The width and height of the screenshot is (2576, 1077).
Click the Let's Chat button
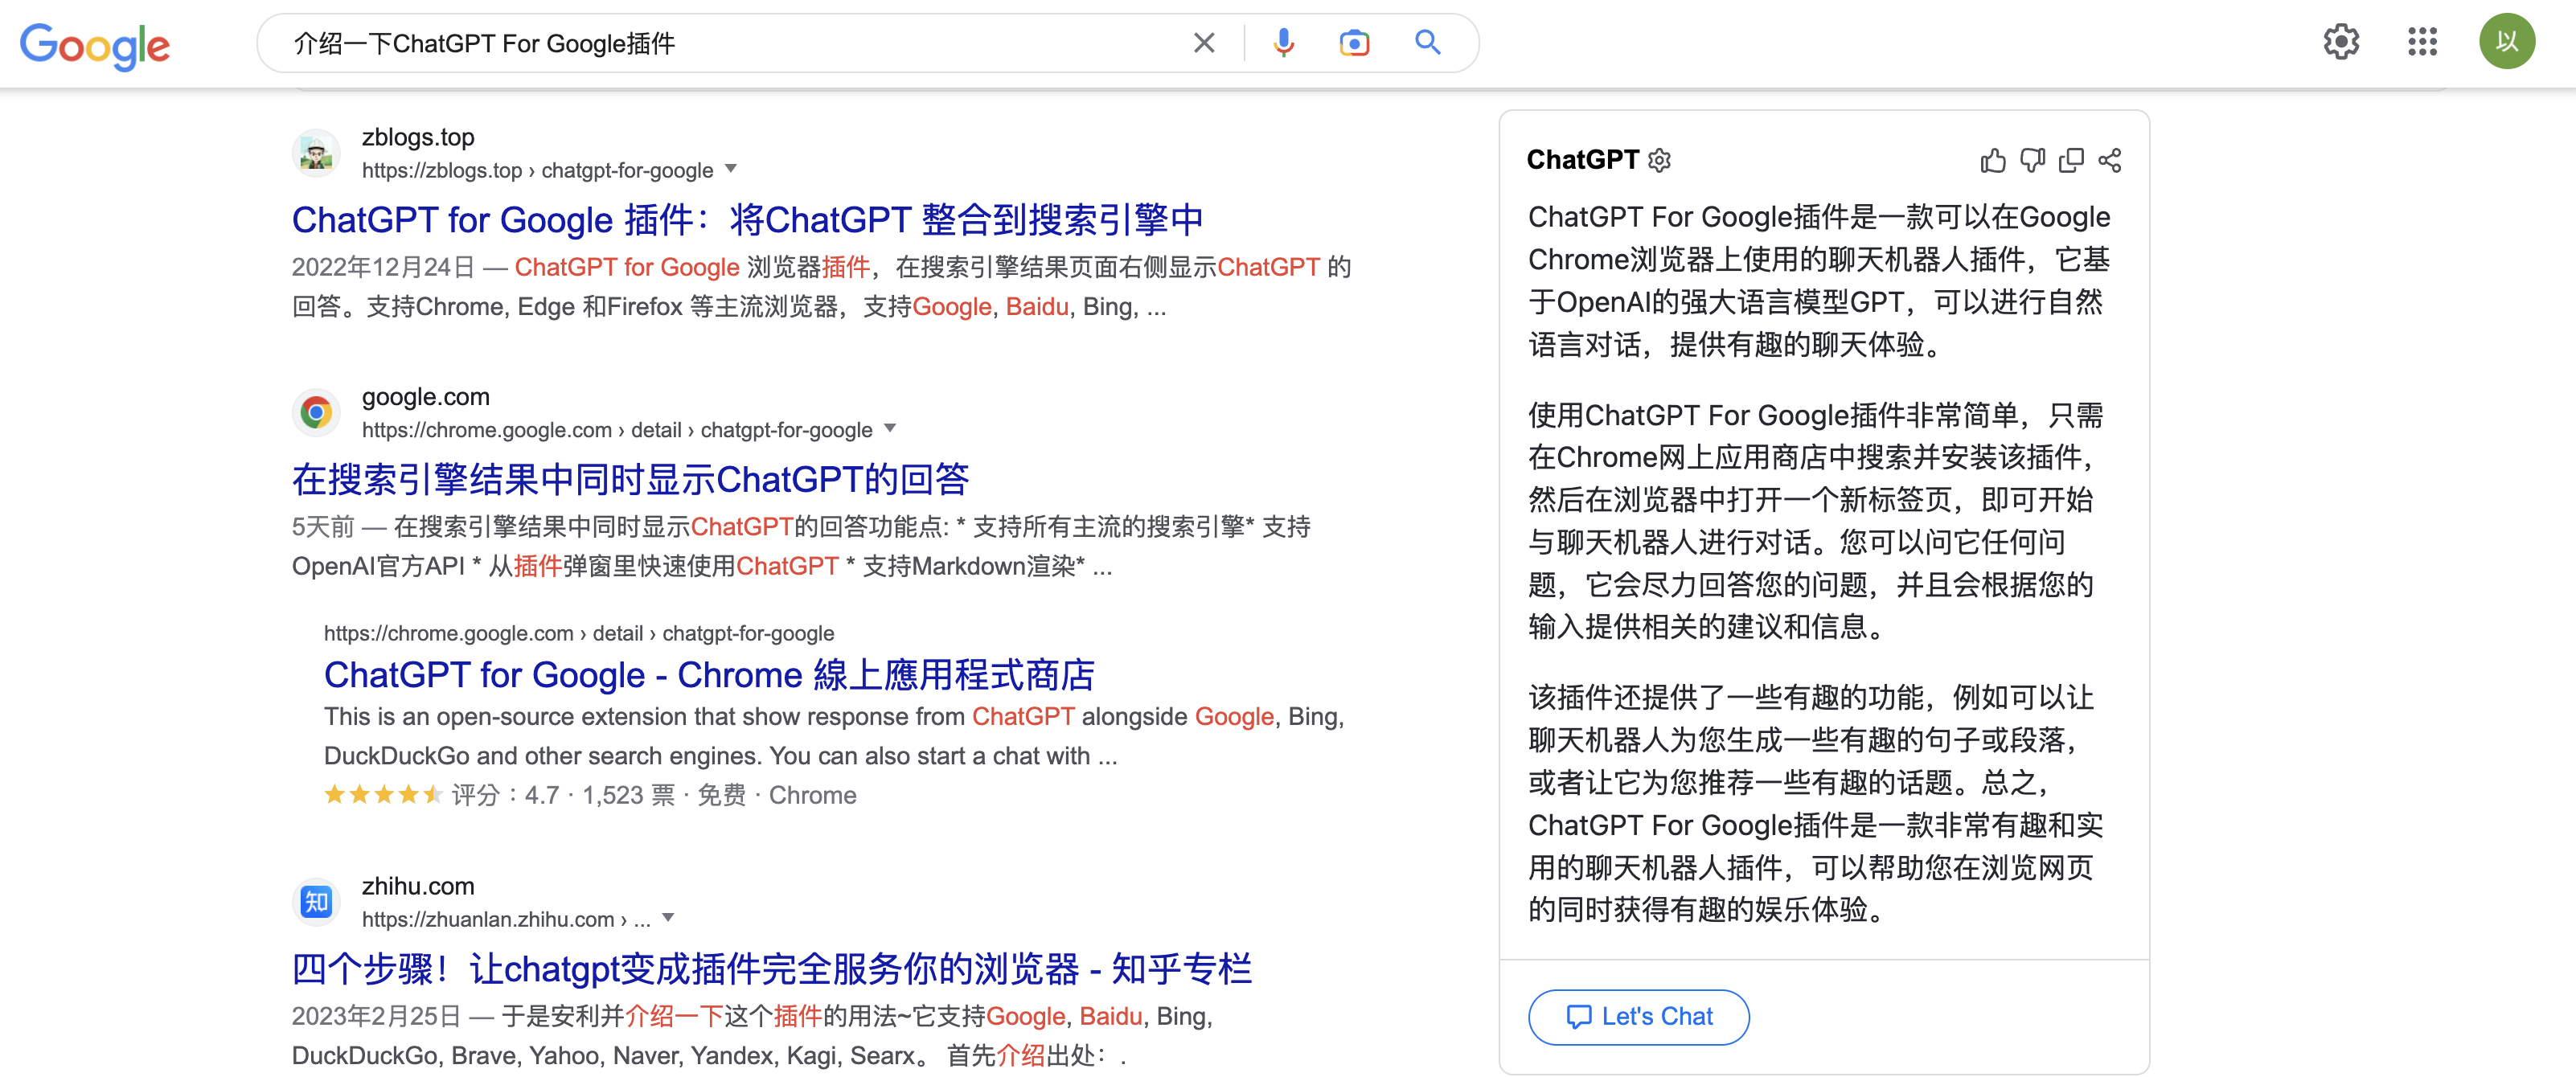tap(1638, 1017)
